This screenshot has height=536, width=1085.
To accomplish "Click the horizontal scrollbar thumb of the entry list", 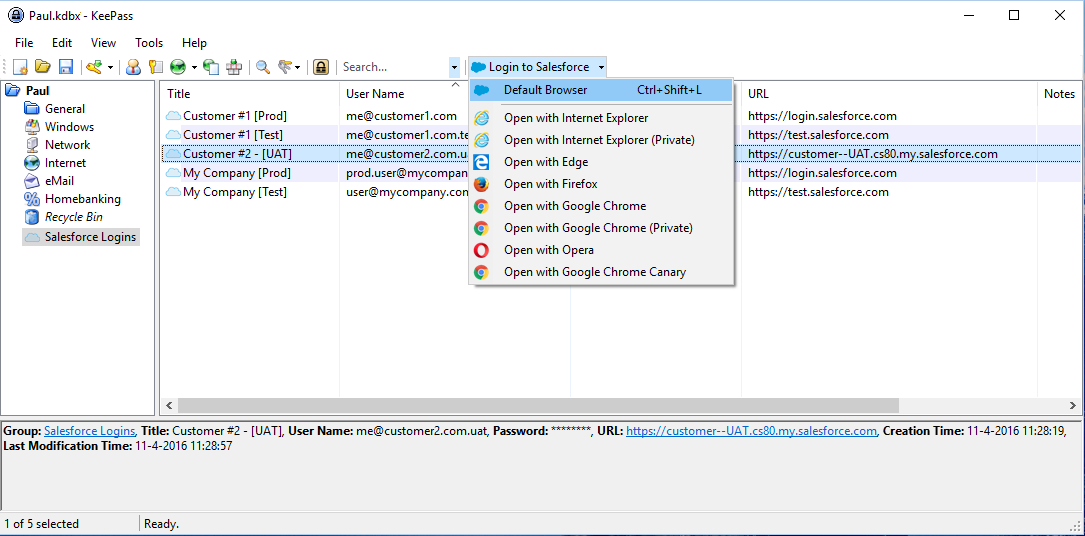I will [538, 405].
